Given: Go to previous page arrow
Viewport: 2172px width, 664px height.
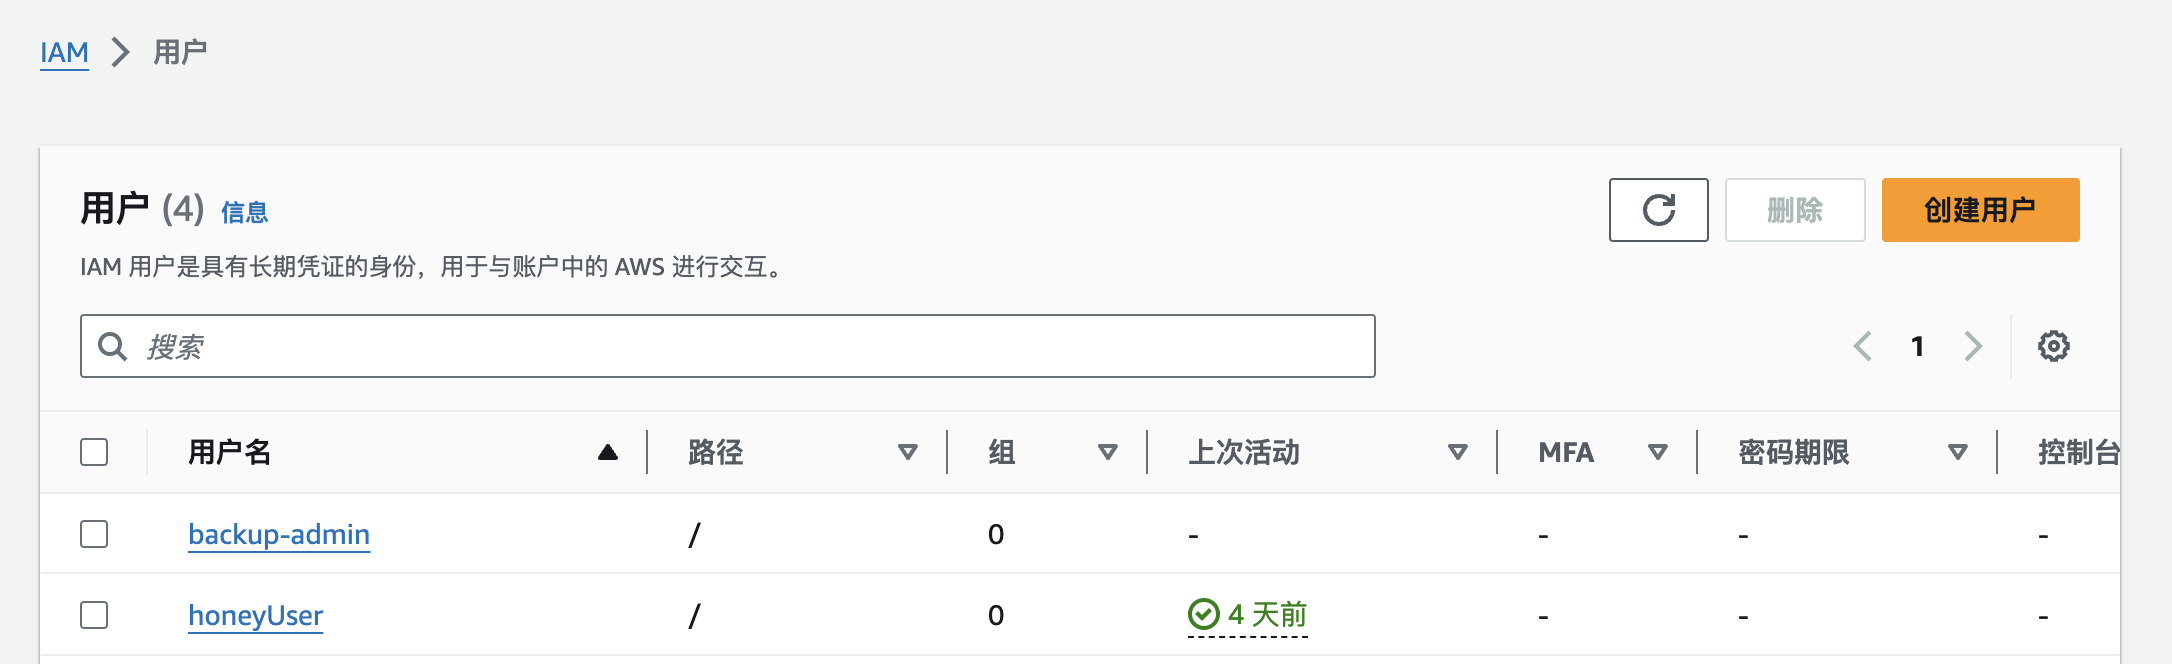Looking at the screenshot, I should click(1862, 346).
